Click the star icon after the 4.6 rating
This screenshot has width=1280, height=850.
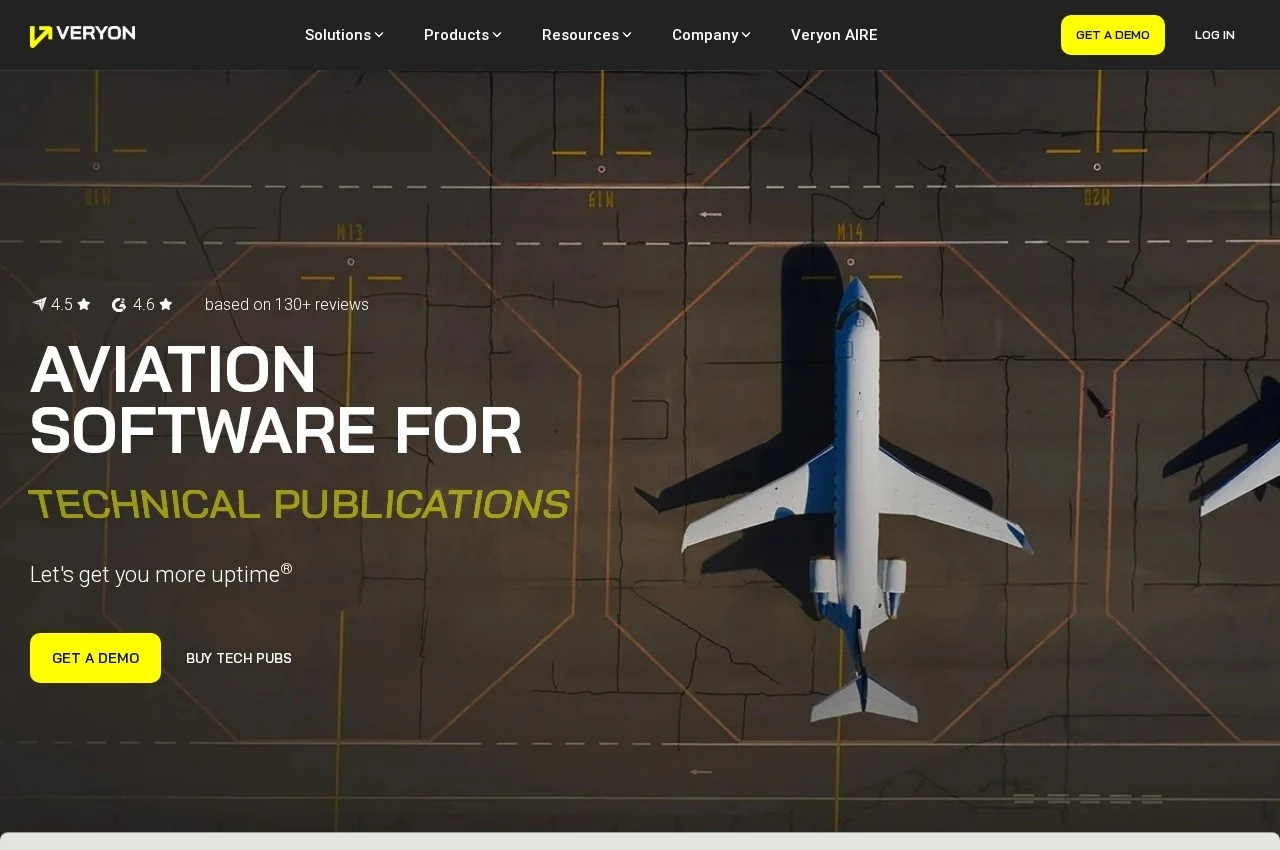pos(166,304)
